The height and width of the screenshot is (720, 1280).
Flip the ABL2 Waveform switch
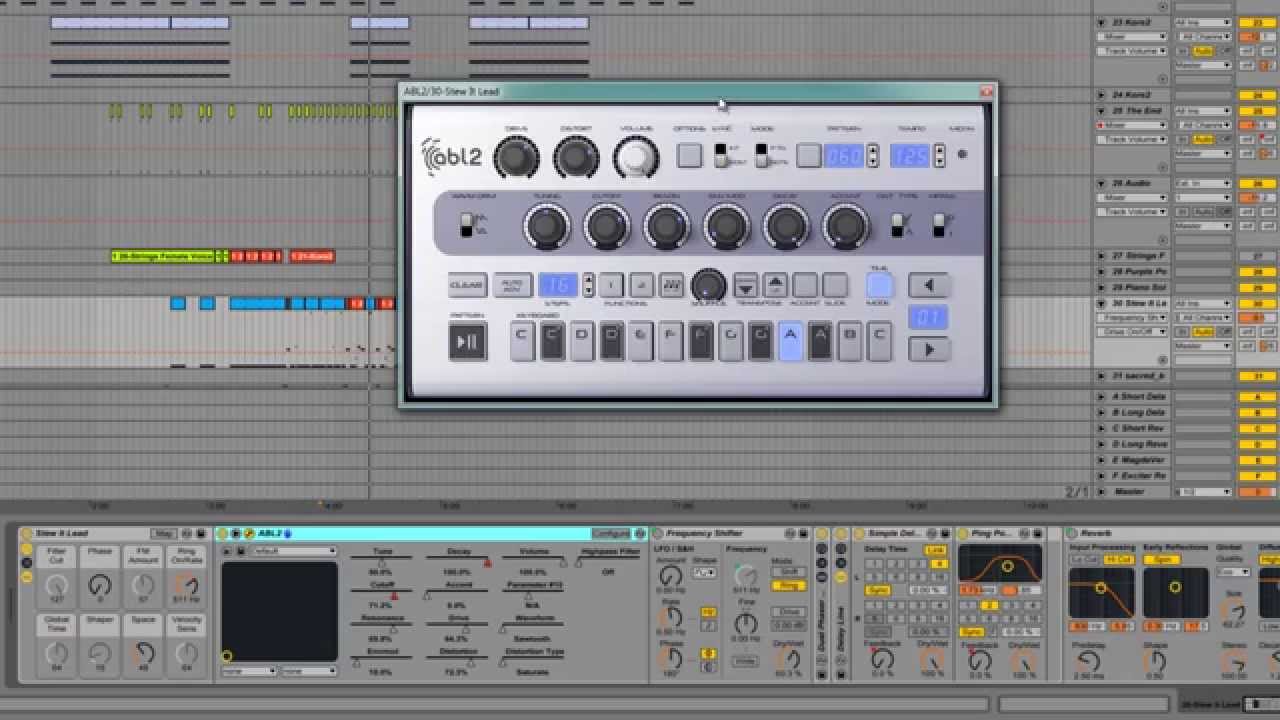tap(465, 226)
